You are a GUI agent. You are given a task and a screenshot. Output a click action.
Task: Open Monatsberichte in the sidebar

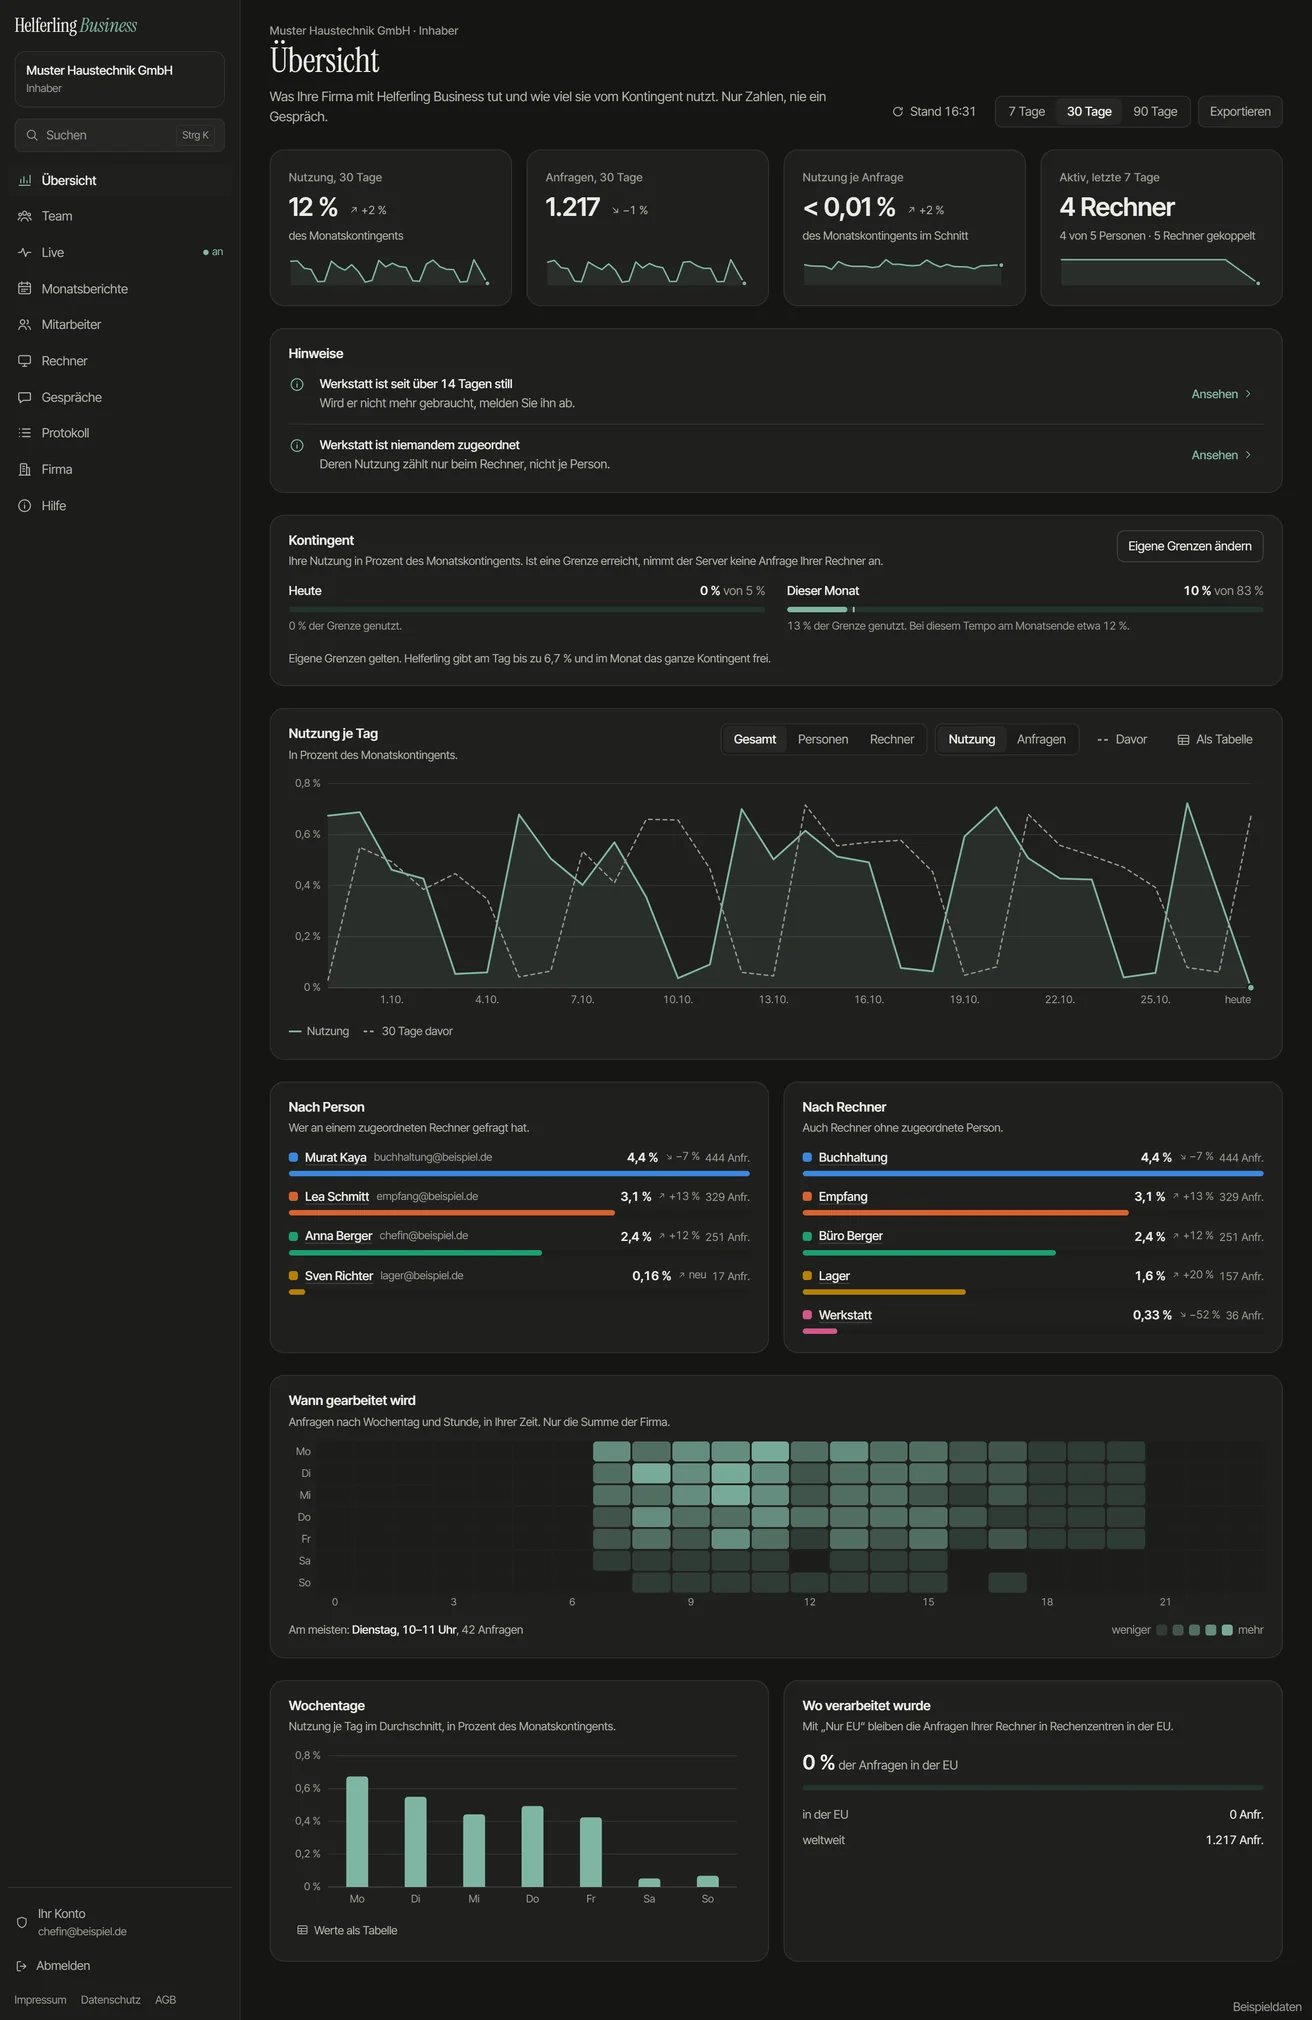point(120,289)
